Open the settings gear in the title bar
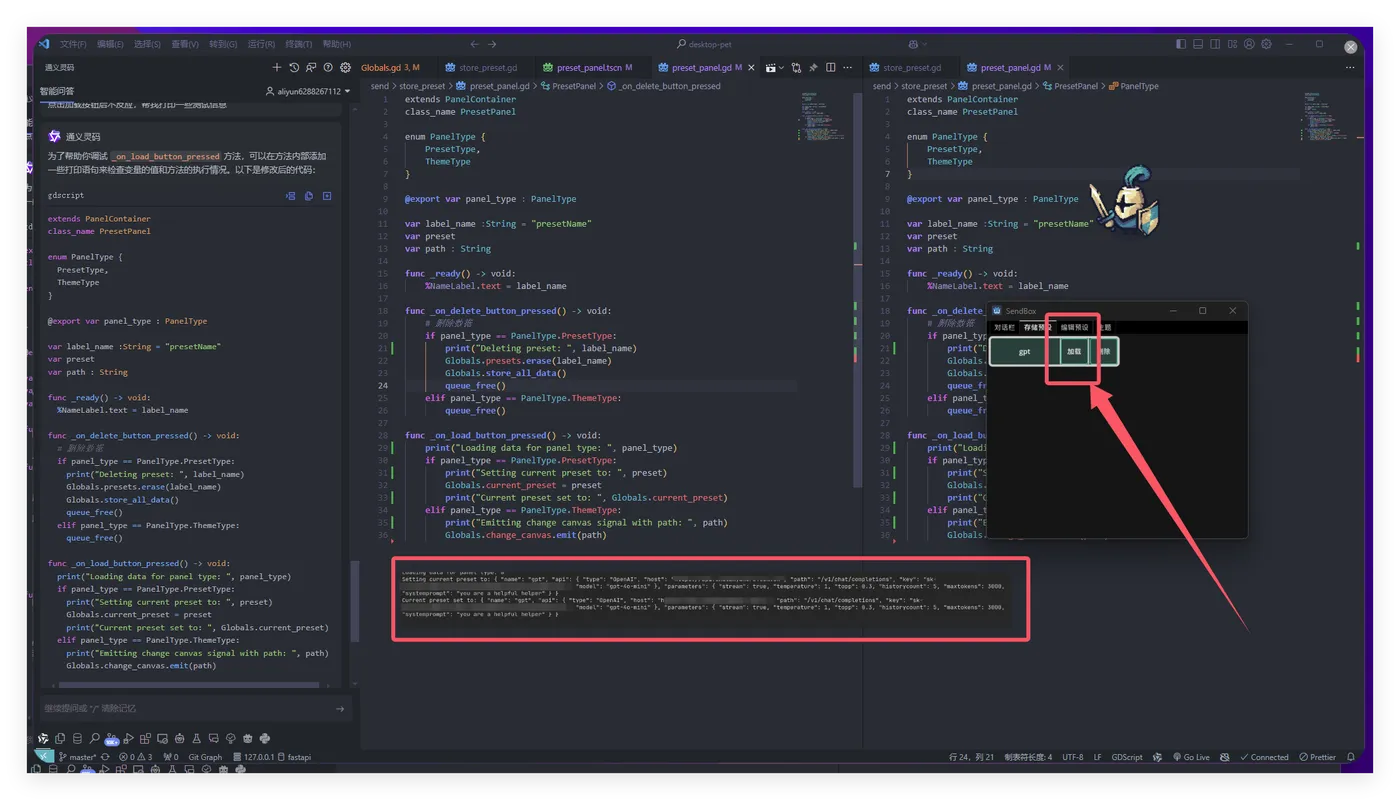1400x800 pixels. 1266,44
